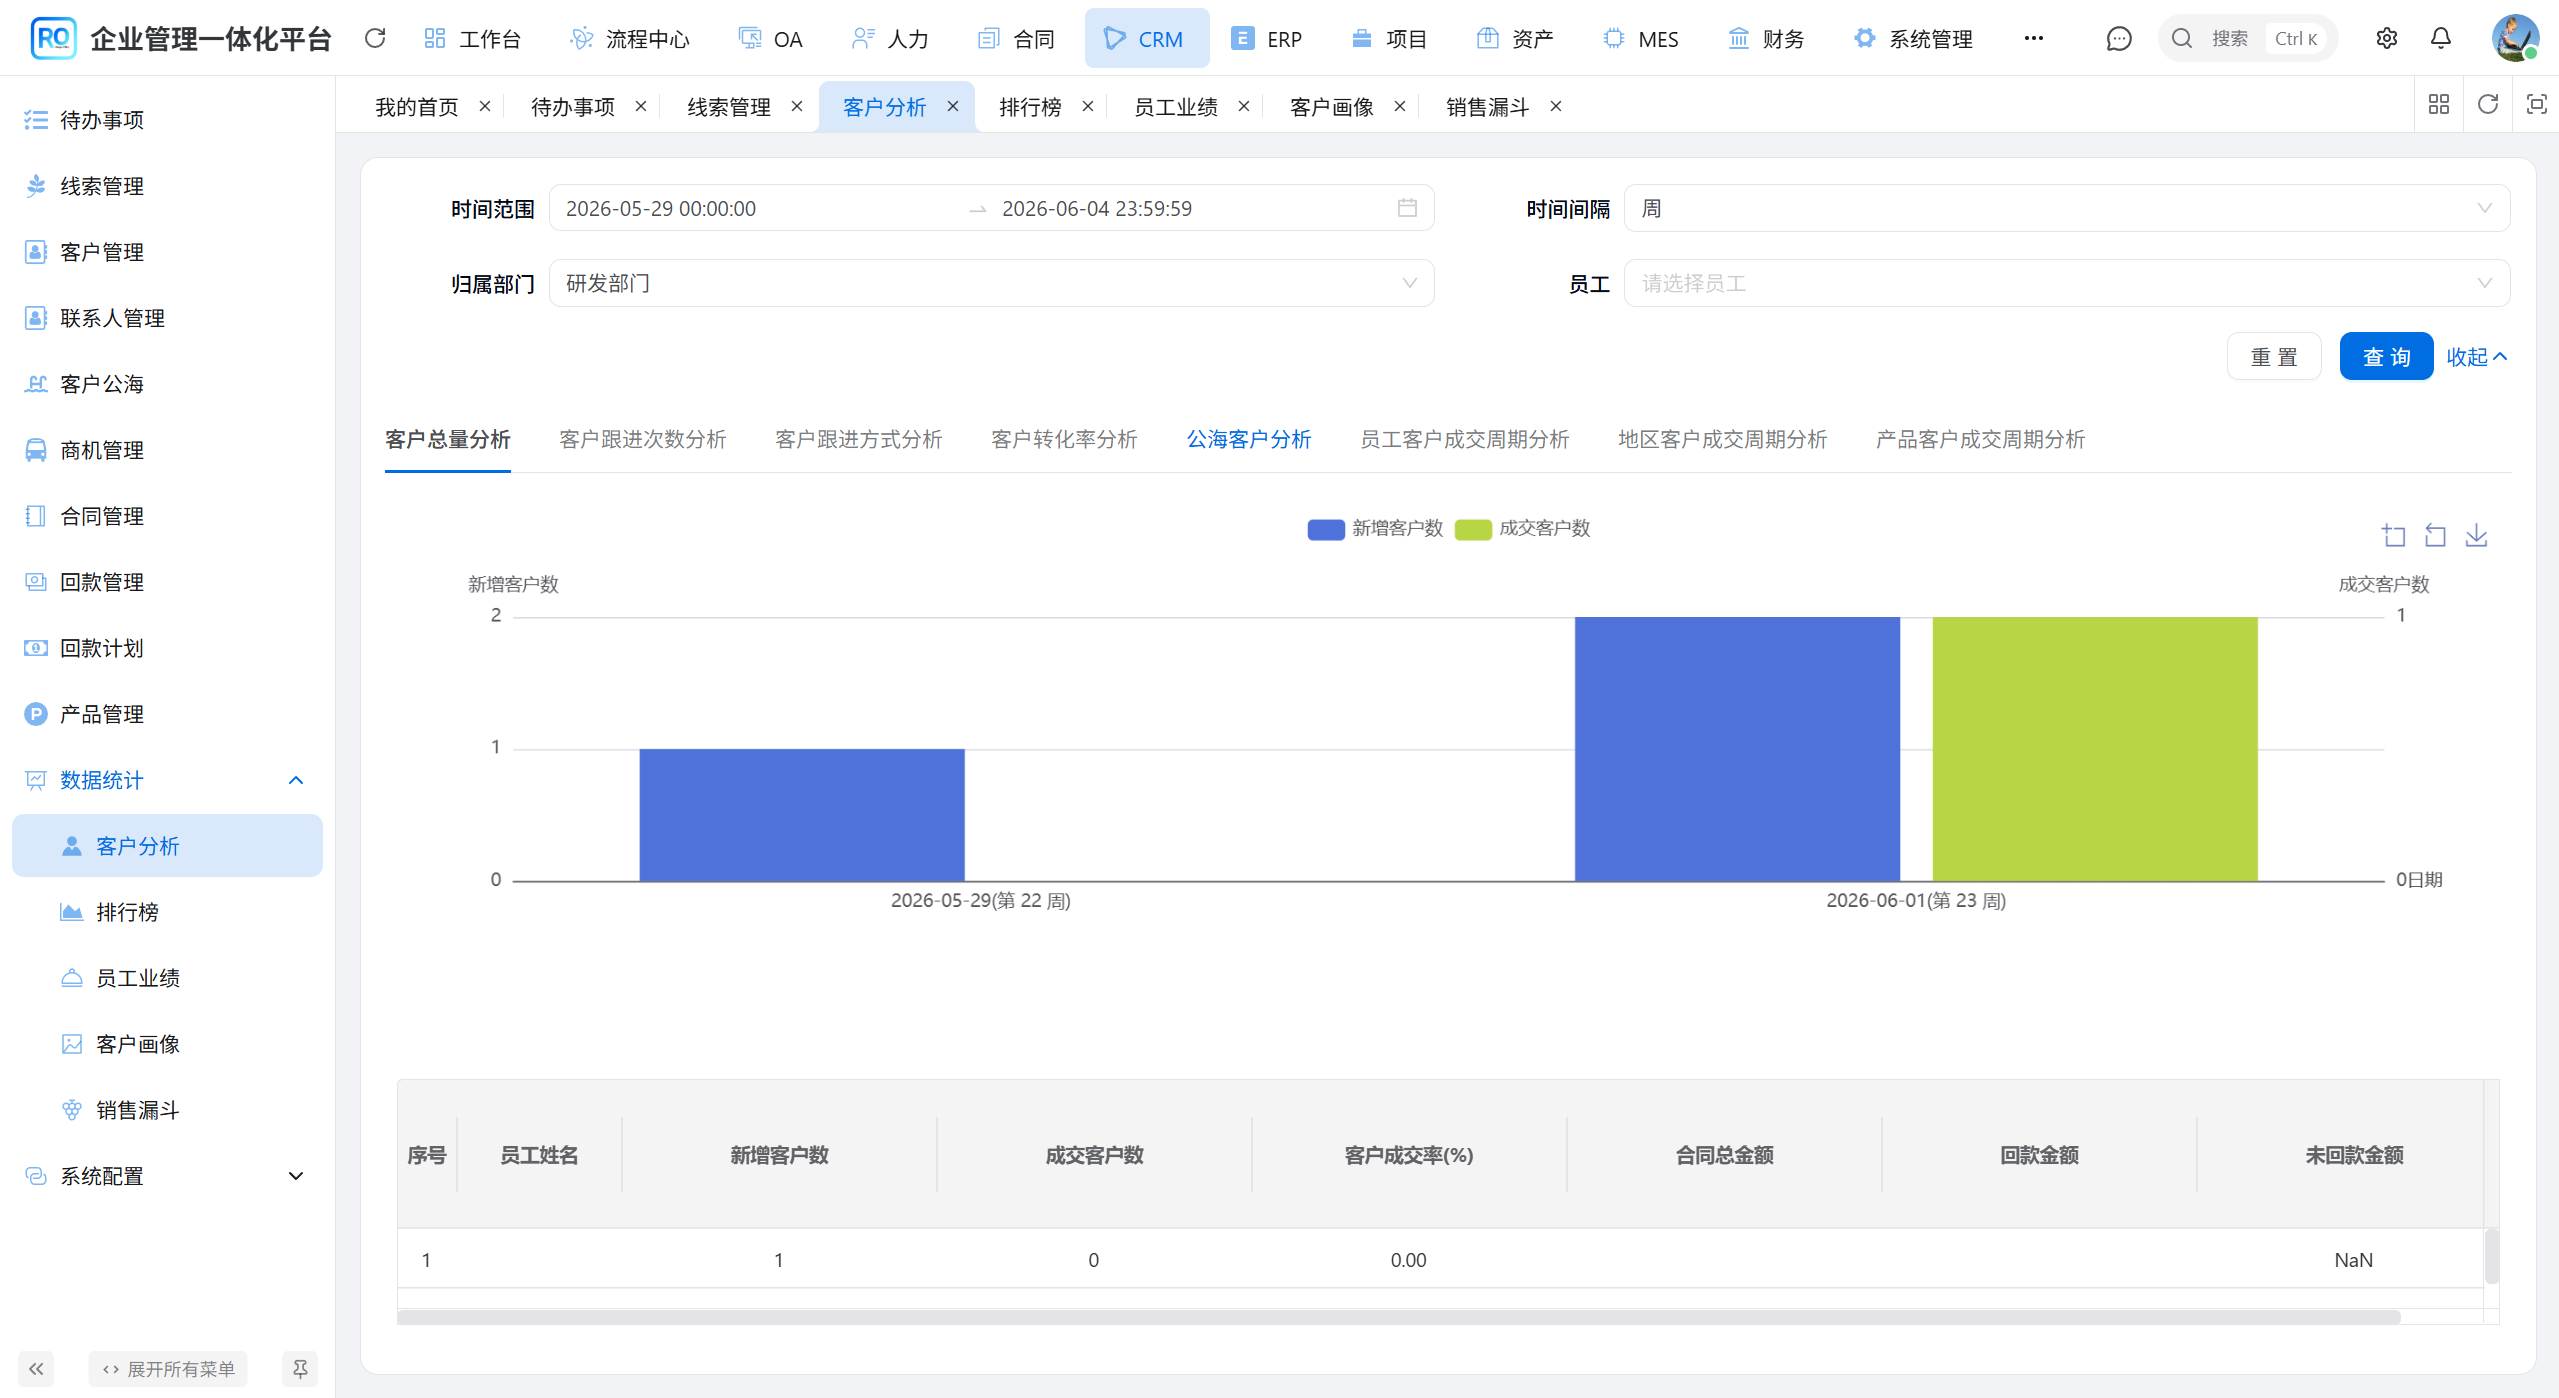Open the MES top module
Screen dimensions: 2559x1398
[x=1640, y=39]
